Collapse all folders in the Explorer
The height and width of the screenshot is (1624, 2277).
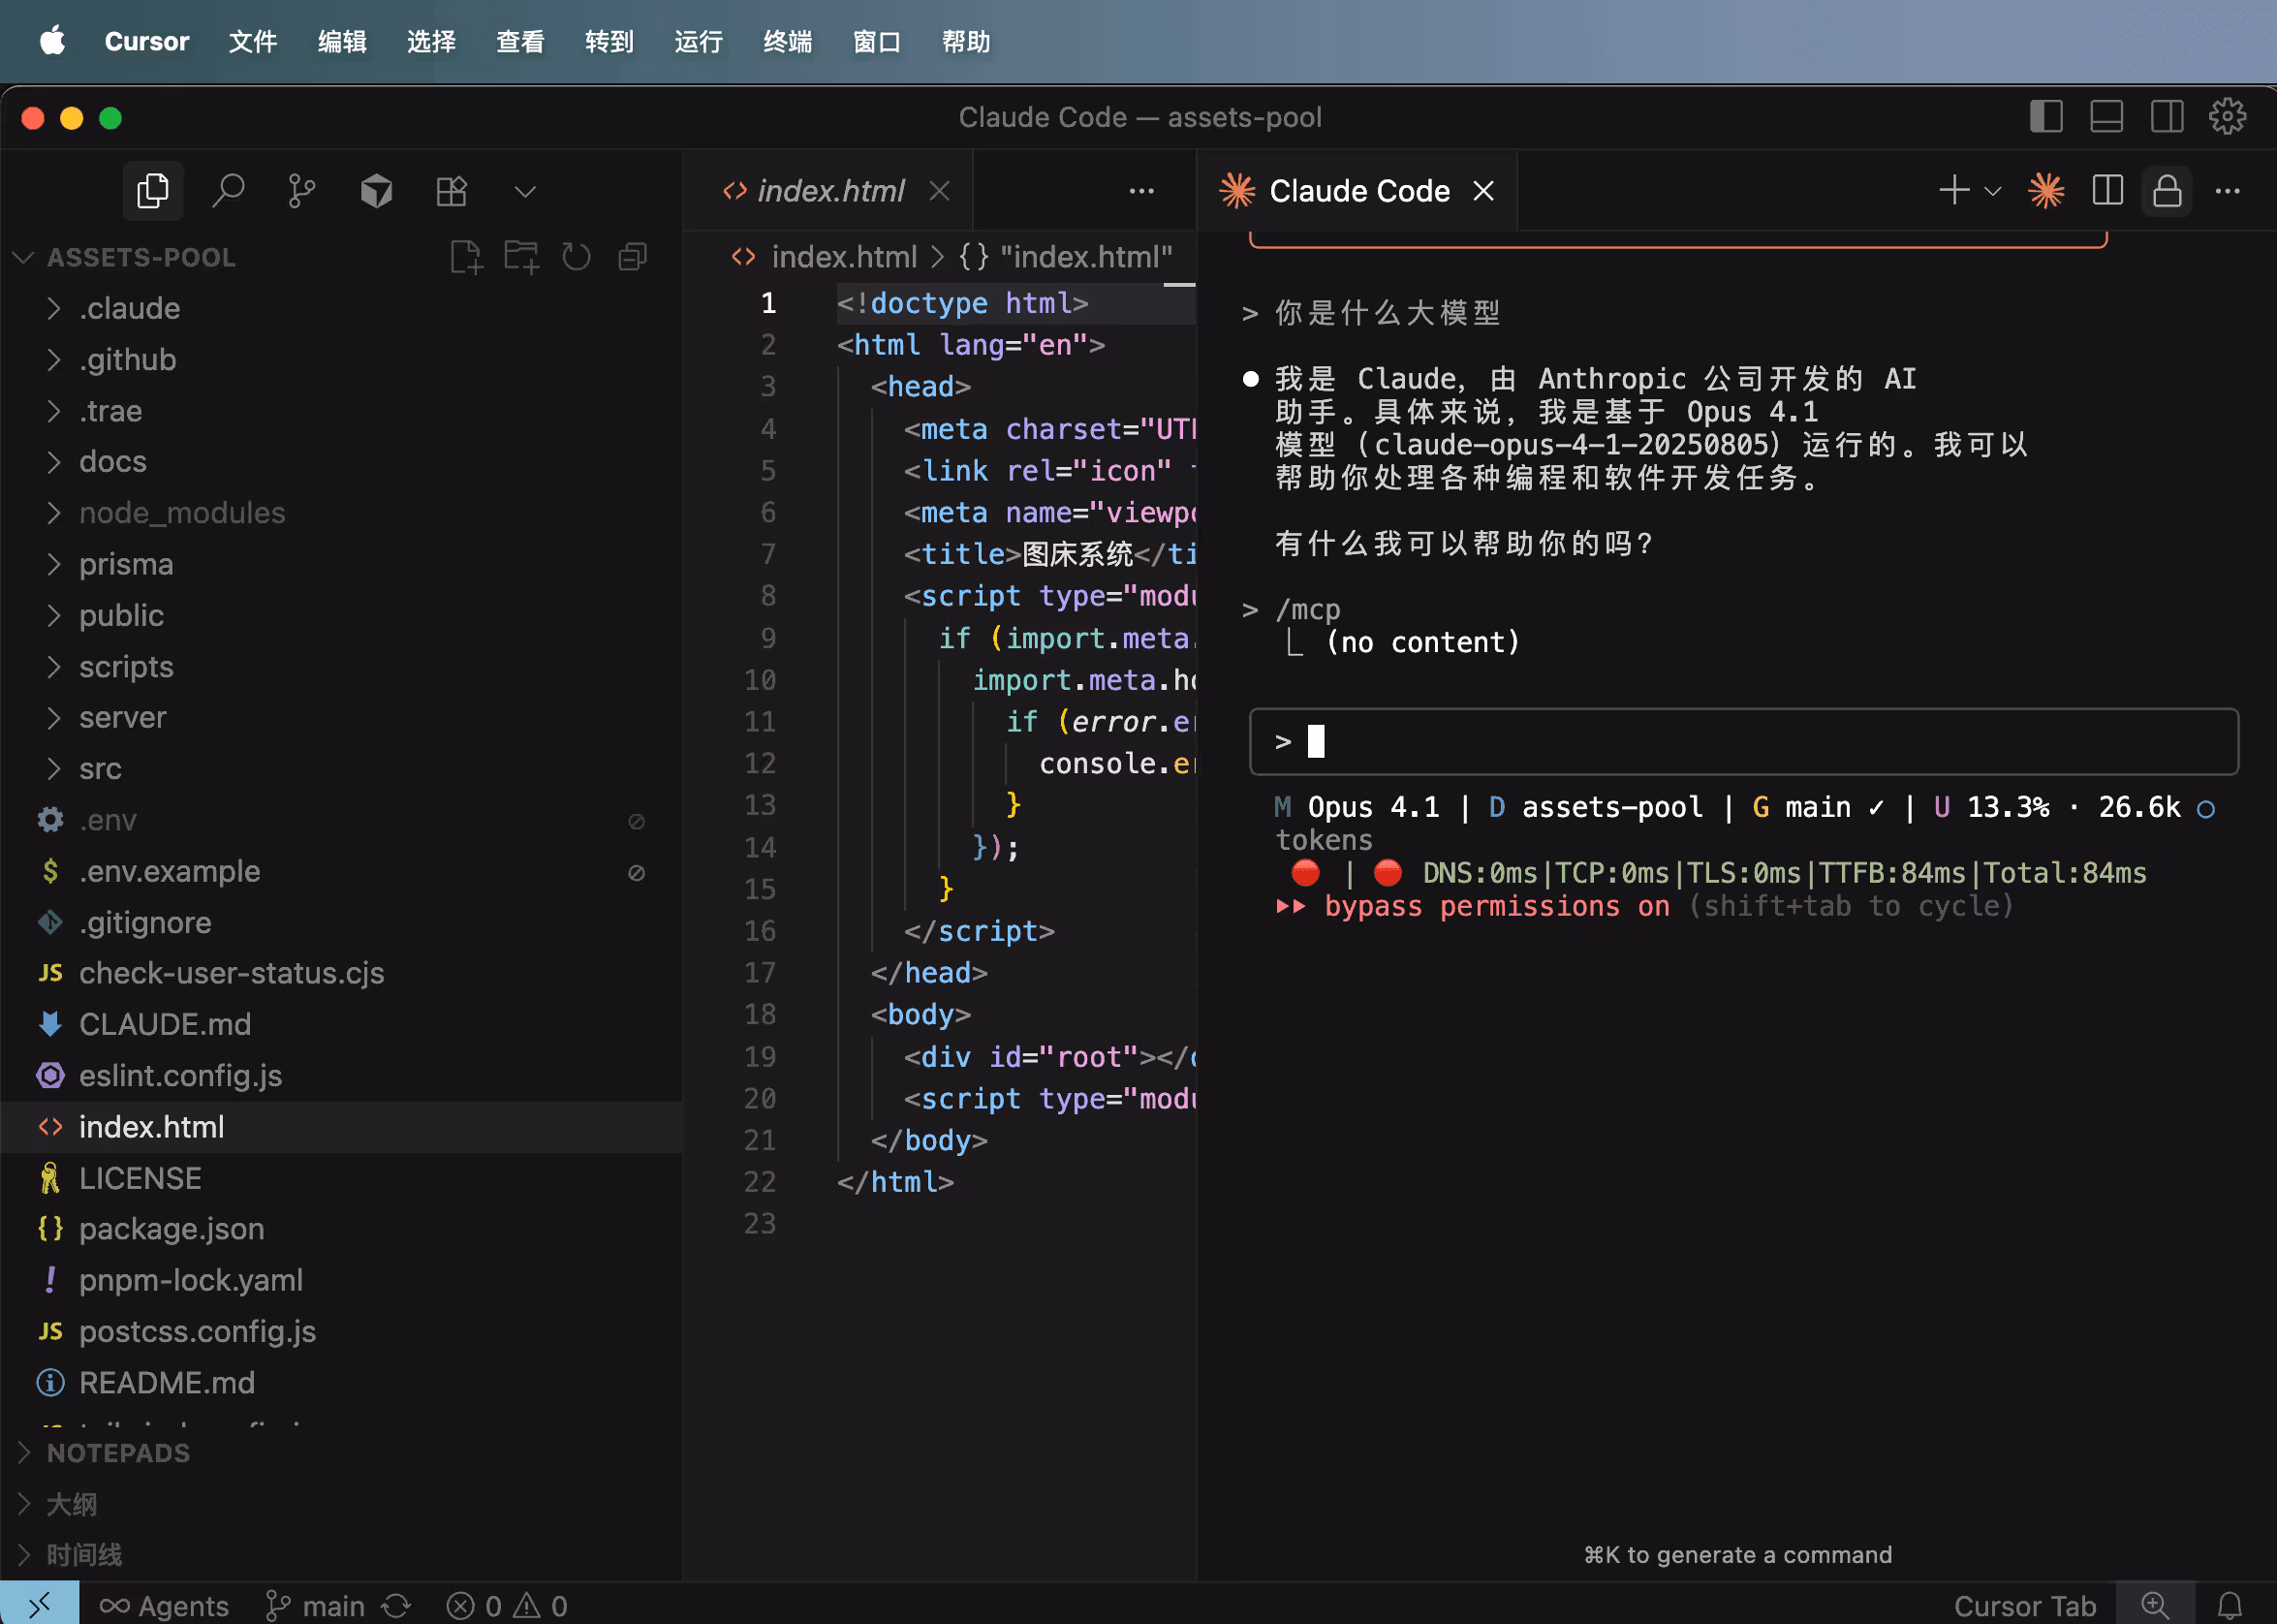click(632, 256)
